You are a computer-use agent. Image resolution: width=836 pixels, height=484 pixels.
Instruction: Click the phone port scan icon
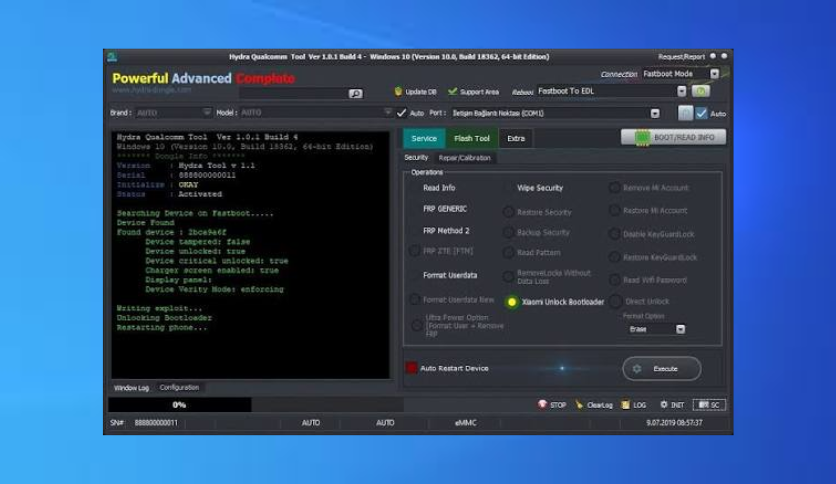(x=686, y=113)
